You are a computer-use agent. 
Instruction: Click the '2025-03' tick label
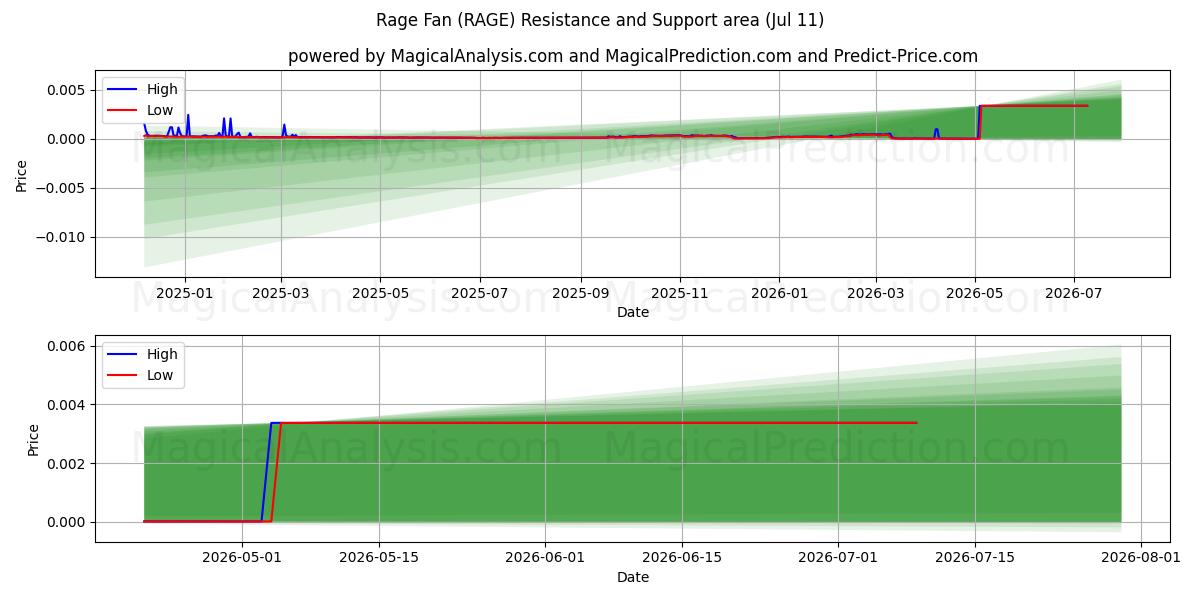(282, 294)
